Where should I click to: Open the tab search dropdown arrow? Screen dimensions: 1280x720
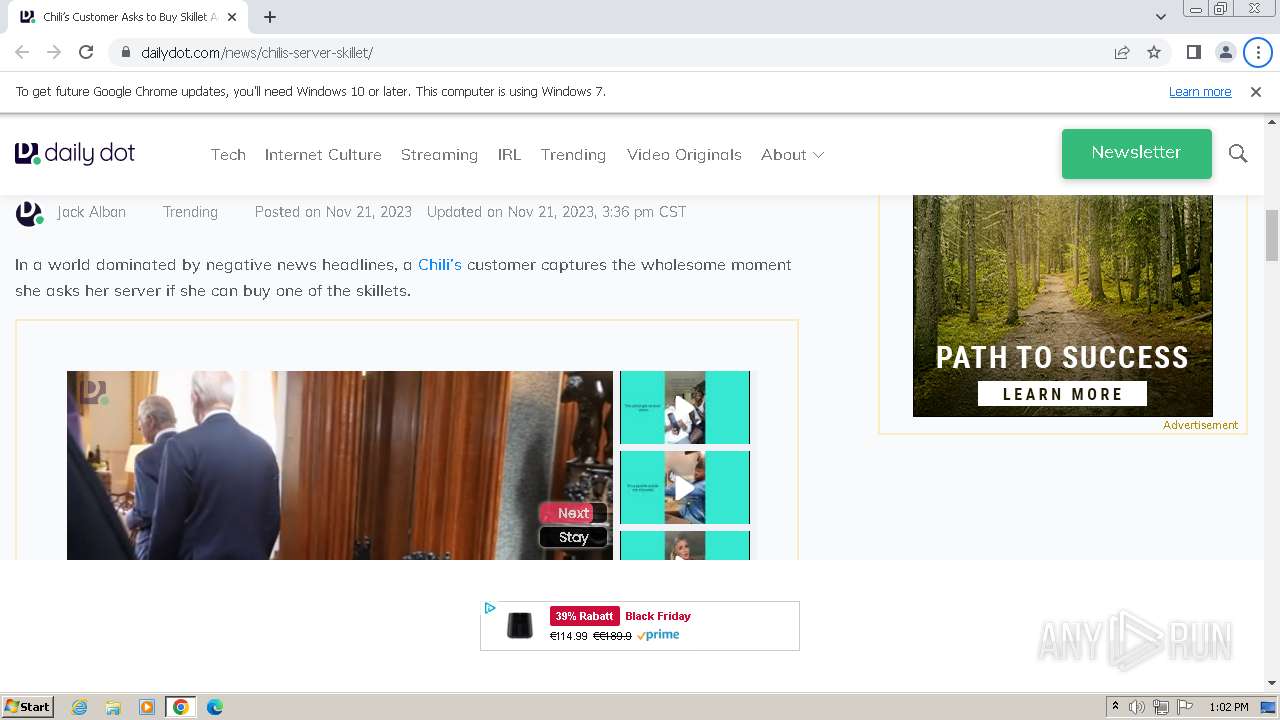[x=1160, y=17]
